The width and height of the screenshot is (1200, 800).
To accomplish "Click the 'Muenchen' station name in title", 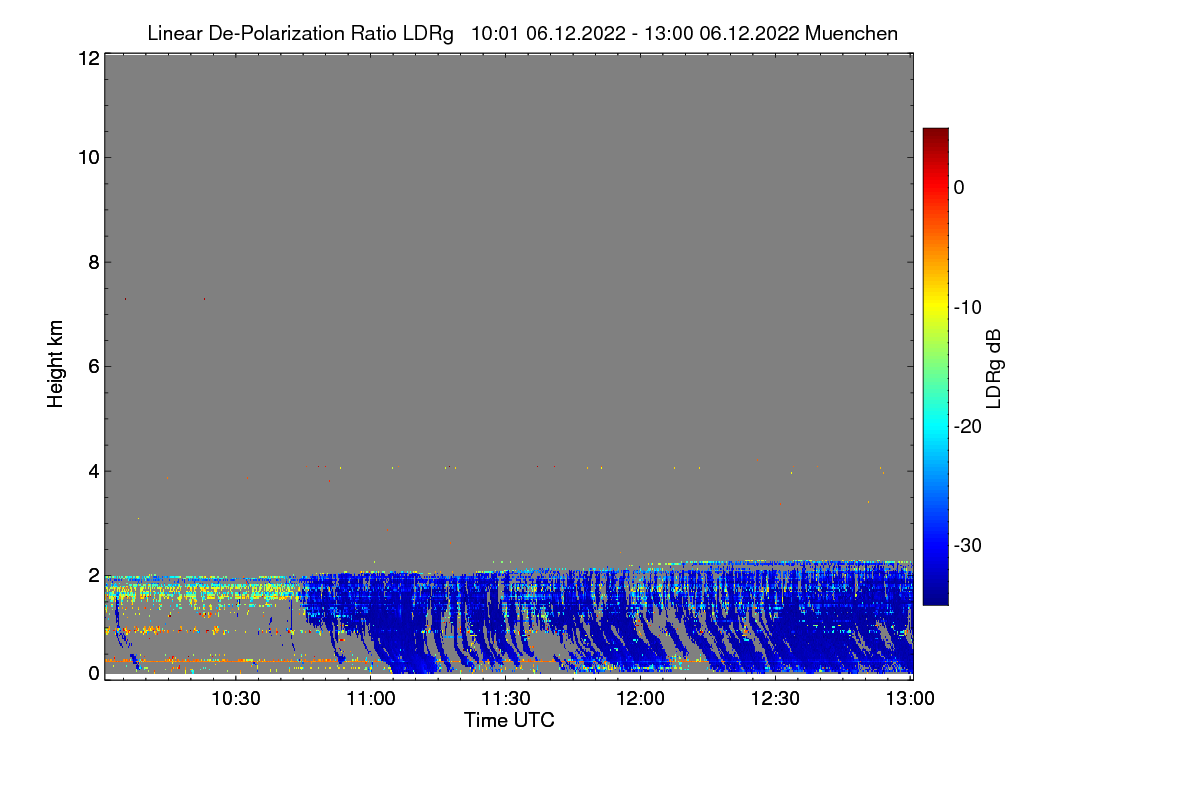I will 851,34.
